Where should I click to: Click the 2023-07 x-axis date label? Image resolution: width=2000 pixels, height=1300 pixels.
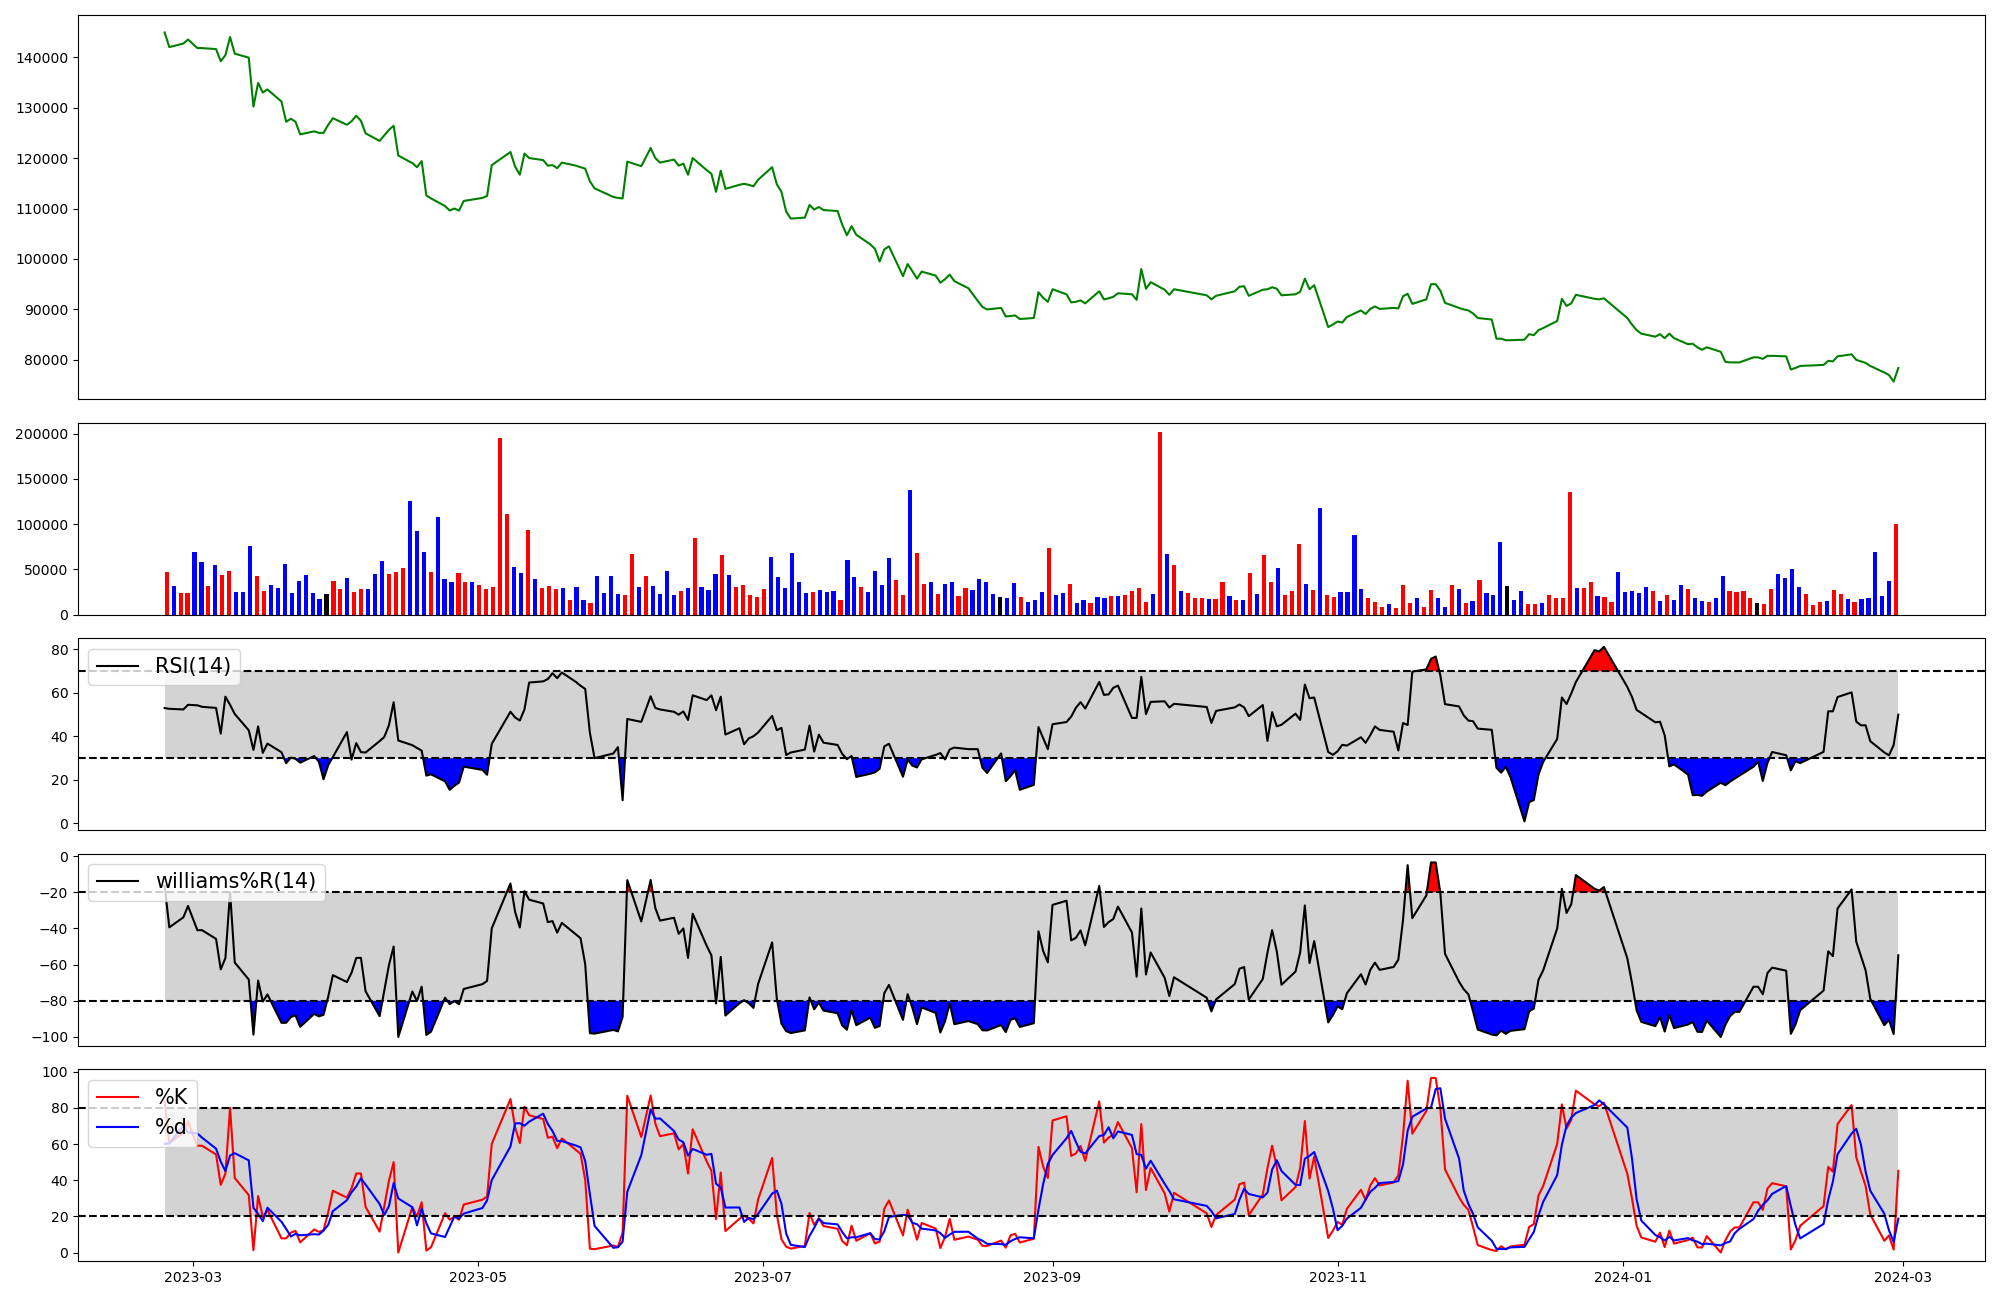coord(764,1277)
